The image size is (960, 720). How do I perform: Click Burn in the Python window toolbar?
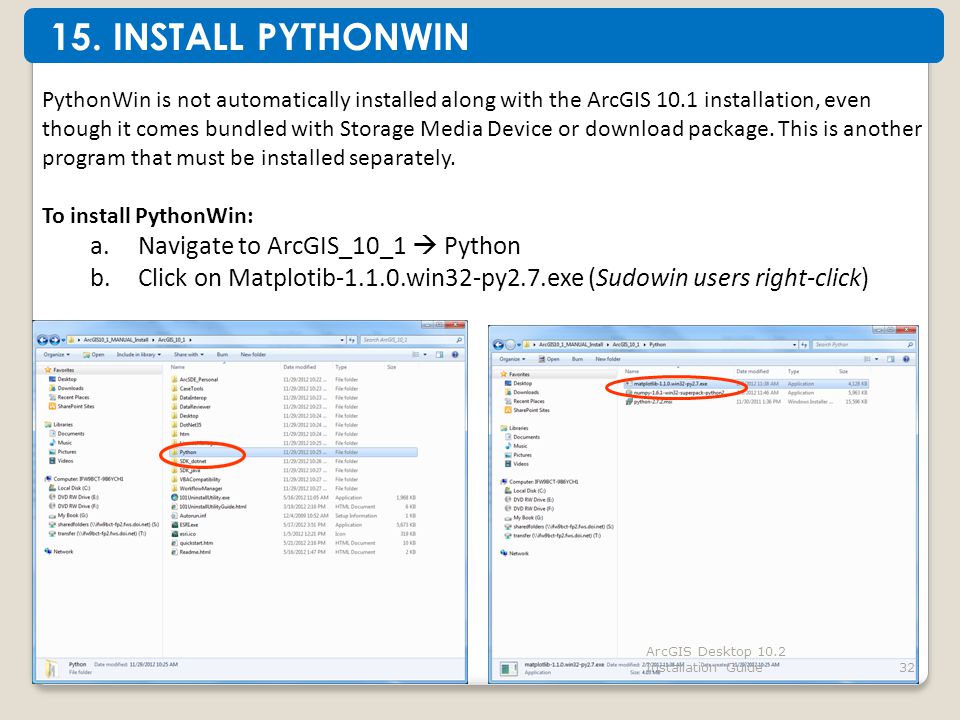(577, 359)
